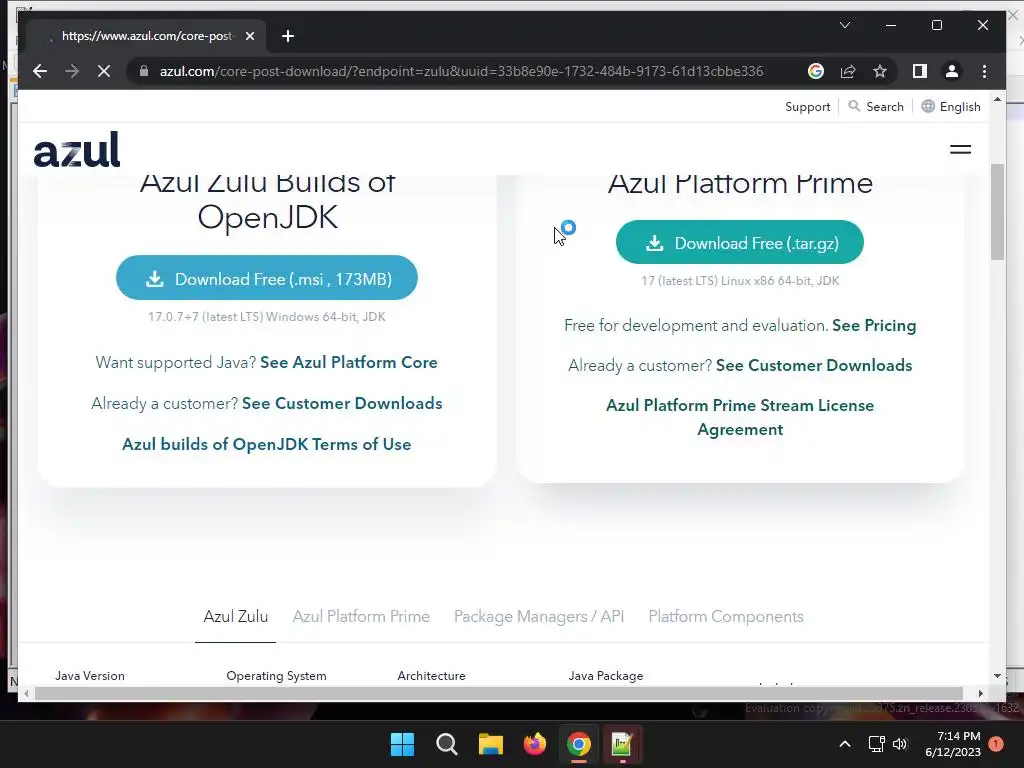1024x768 pixels.
Task: Open the Windows Start menu
Action: click(x=402, y=744)
